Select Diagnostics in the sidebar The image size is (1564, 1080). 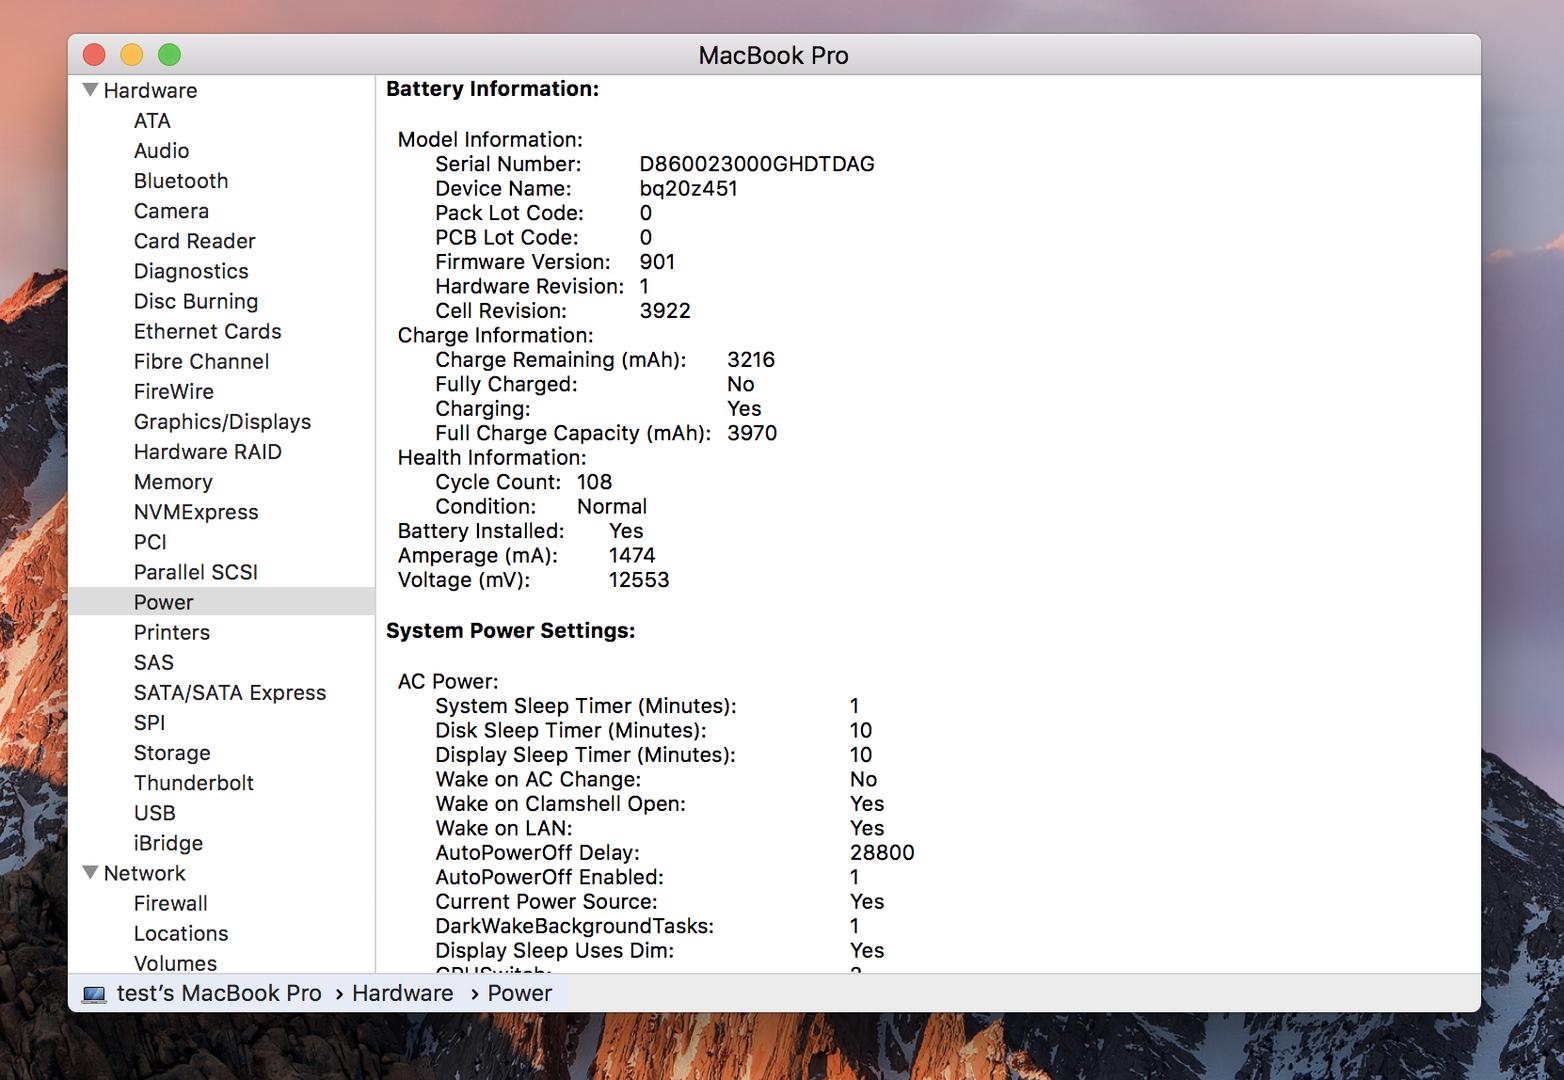(x=191, y=271)
